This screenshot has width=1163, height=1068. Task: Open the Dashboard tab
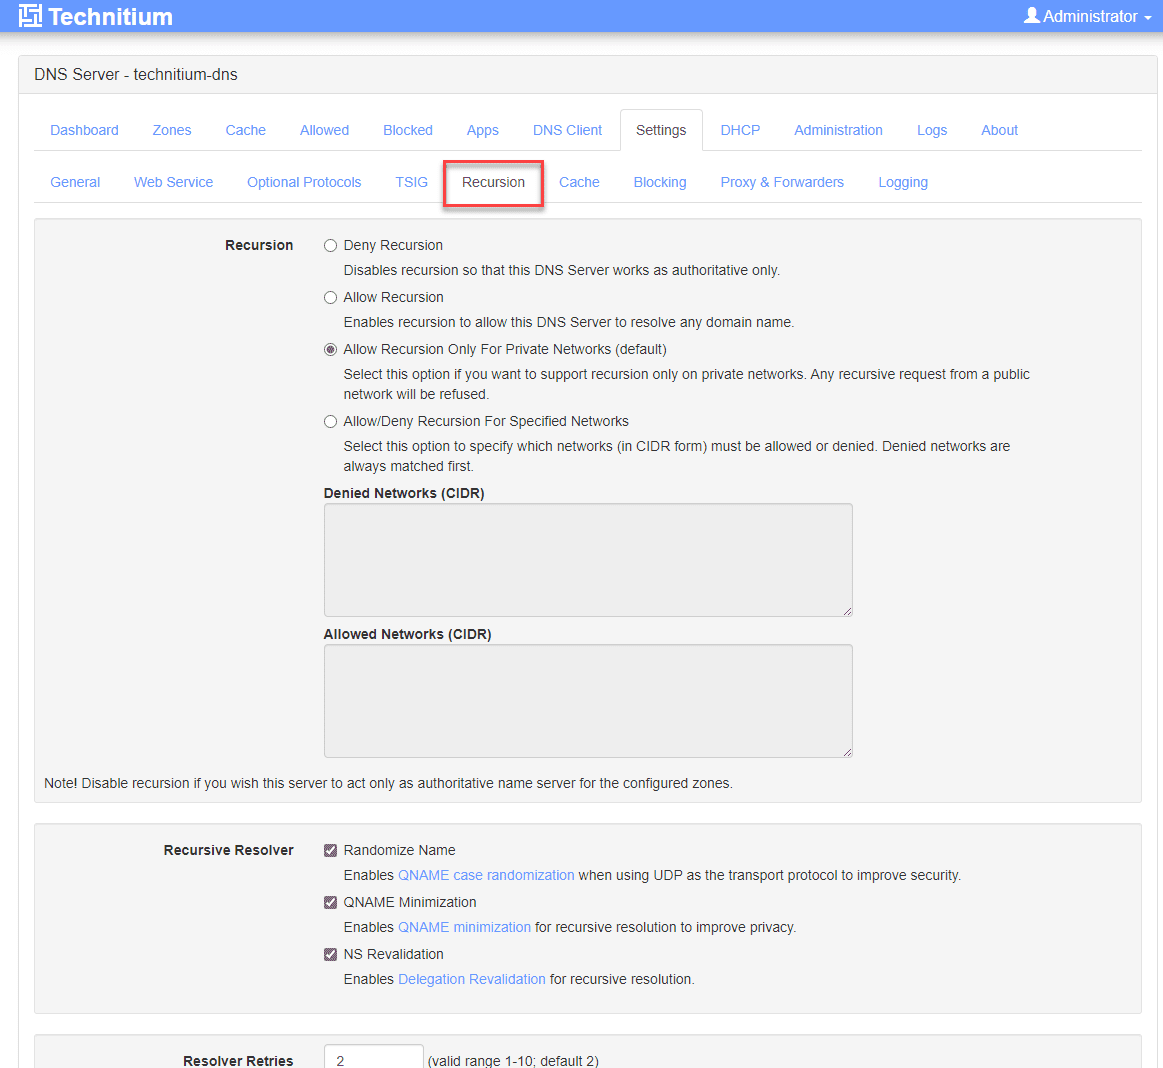point(85,131)
